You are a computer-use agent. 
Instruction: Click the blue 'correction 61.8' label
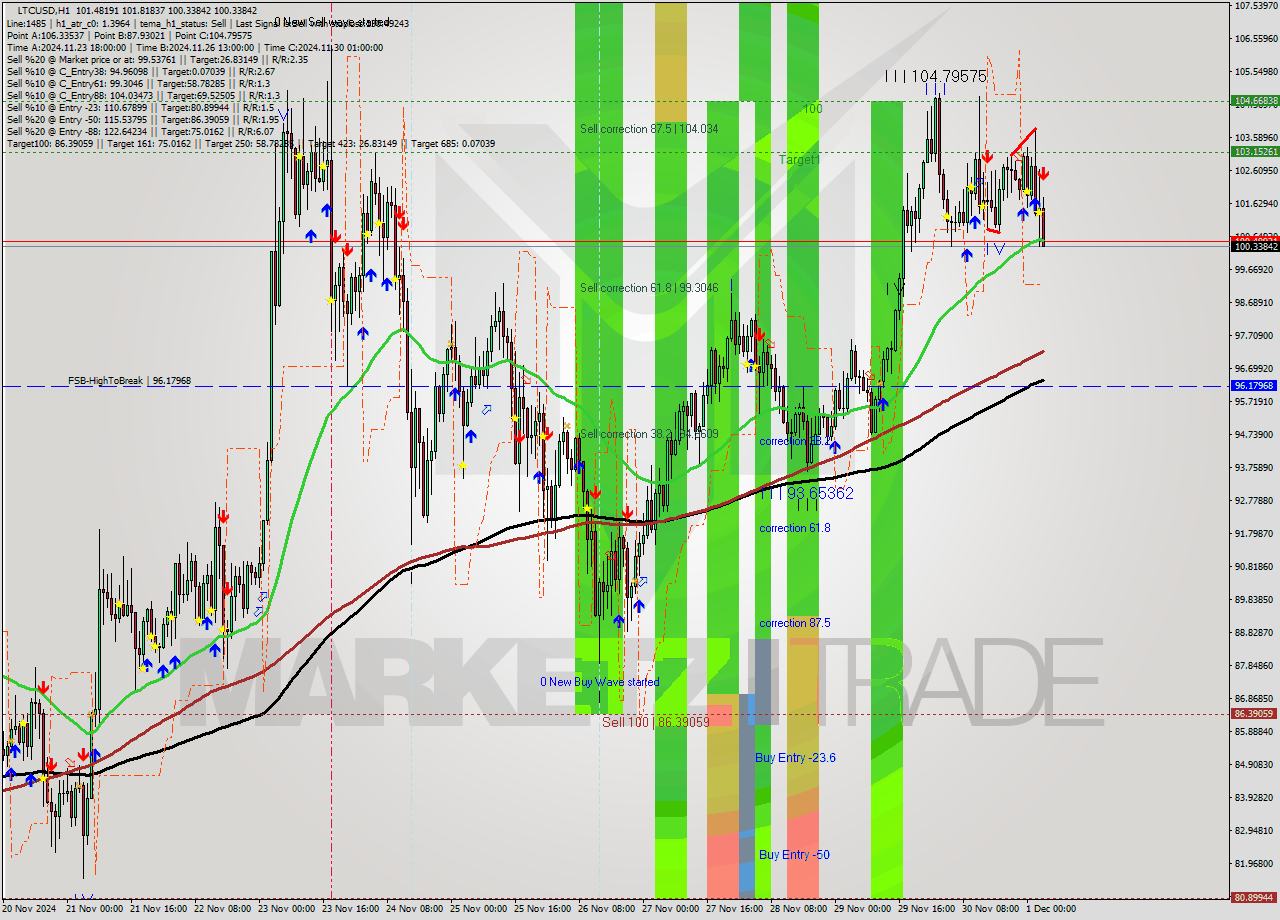[794, 528]
